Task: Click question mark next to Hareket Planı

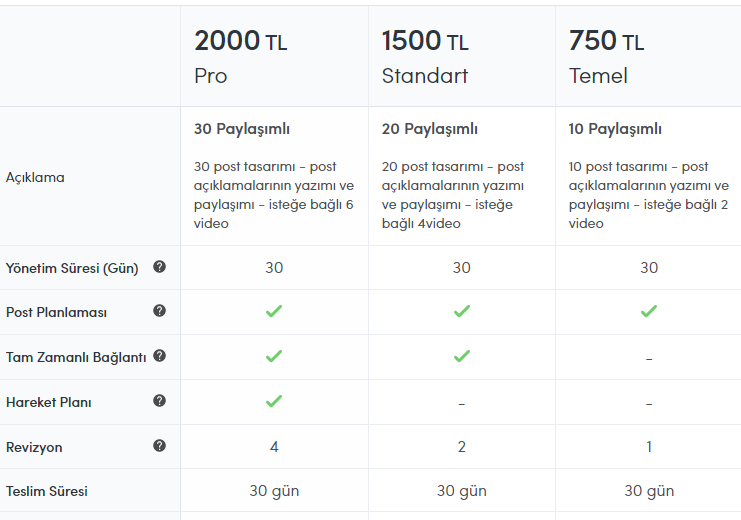Action: [160, 401]
